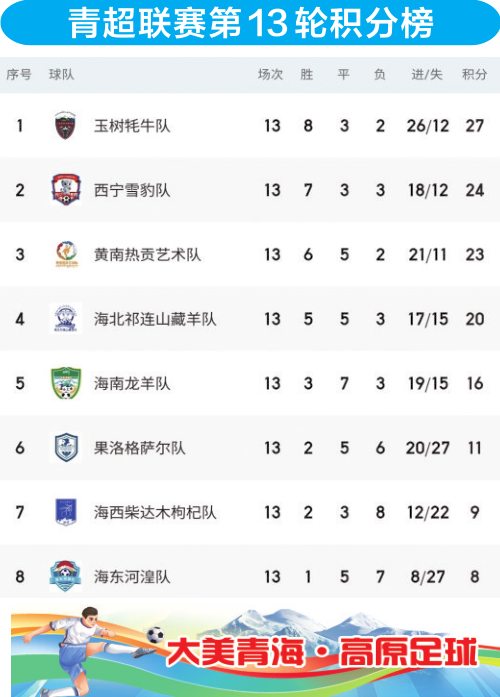Open the 西宁雪豹队 team name

click(x=132, y=190)
